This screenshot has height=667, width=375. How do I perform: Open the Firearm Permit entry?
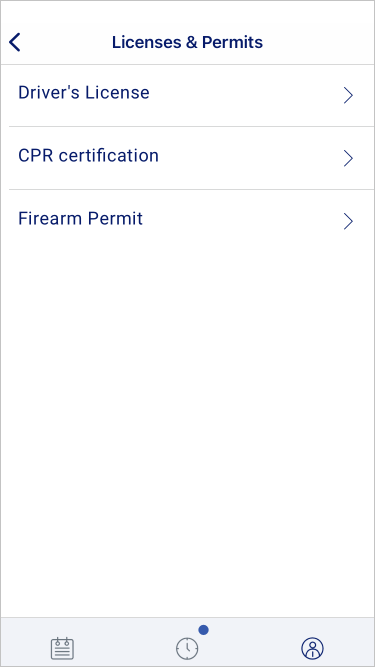click(x=188, y=221)
